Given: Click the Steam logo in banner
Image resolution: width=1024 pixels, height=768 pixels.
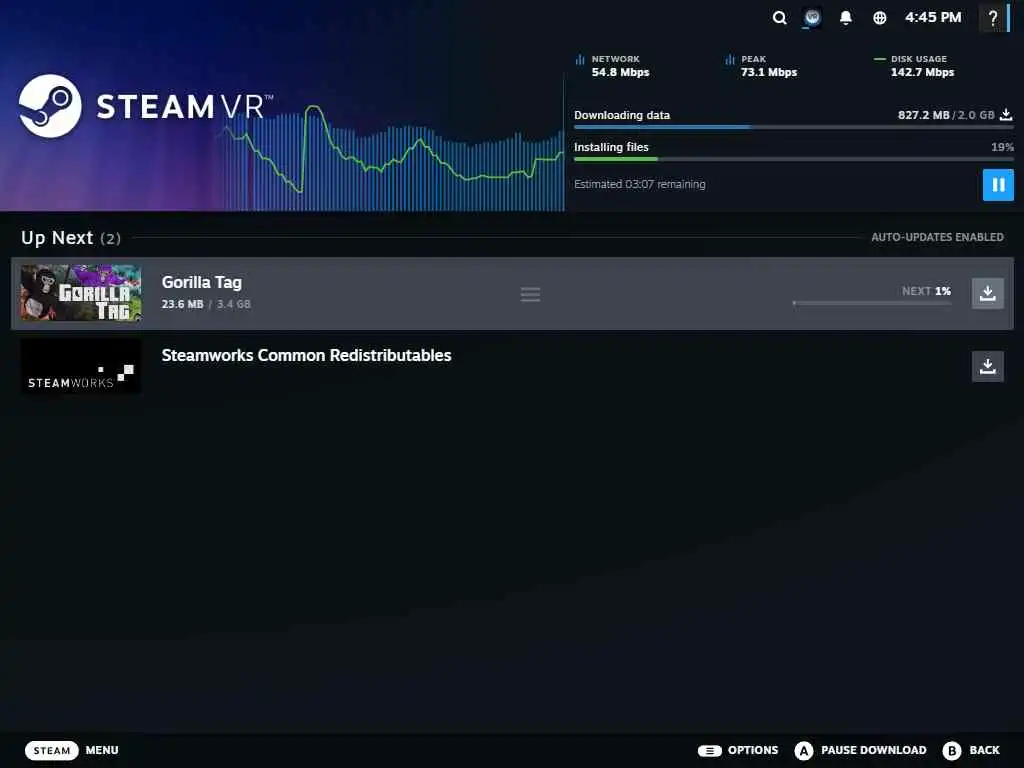Looking at the screenshot, I should [x=50, y=106].
